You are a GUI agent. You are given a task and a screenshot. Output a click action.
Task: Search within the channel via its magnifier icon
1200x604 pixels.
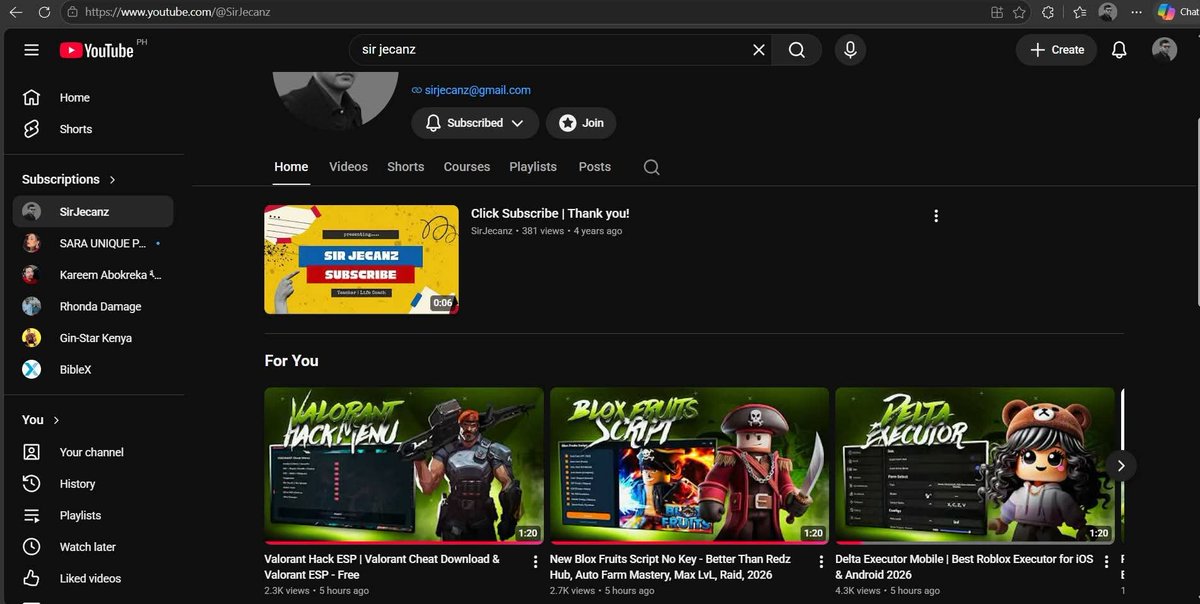click(651, 167)
